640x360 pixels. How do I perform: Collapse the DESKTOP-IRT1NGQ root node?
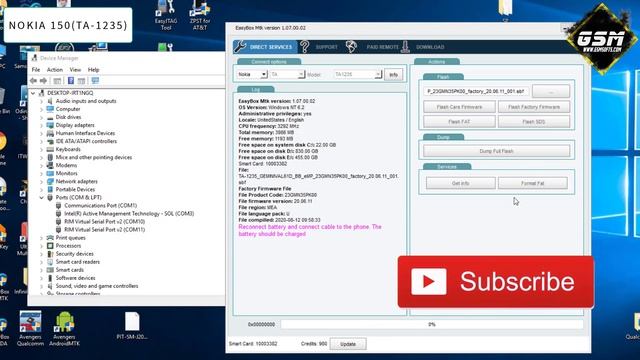[x=33, y=93]
